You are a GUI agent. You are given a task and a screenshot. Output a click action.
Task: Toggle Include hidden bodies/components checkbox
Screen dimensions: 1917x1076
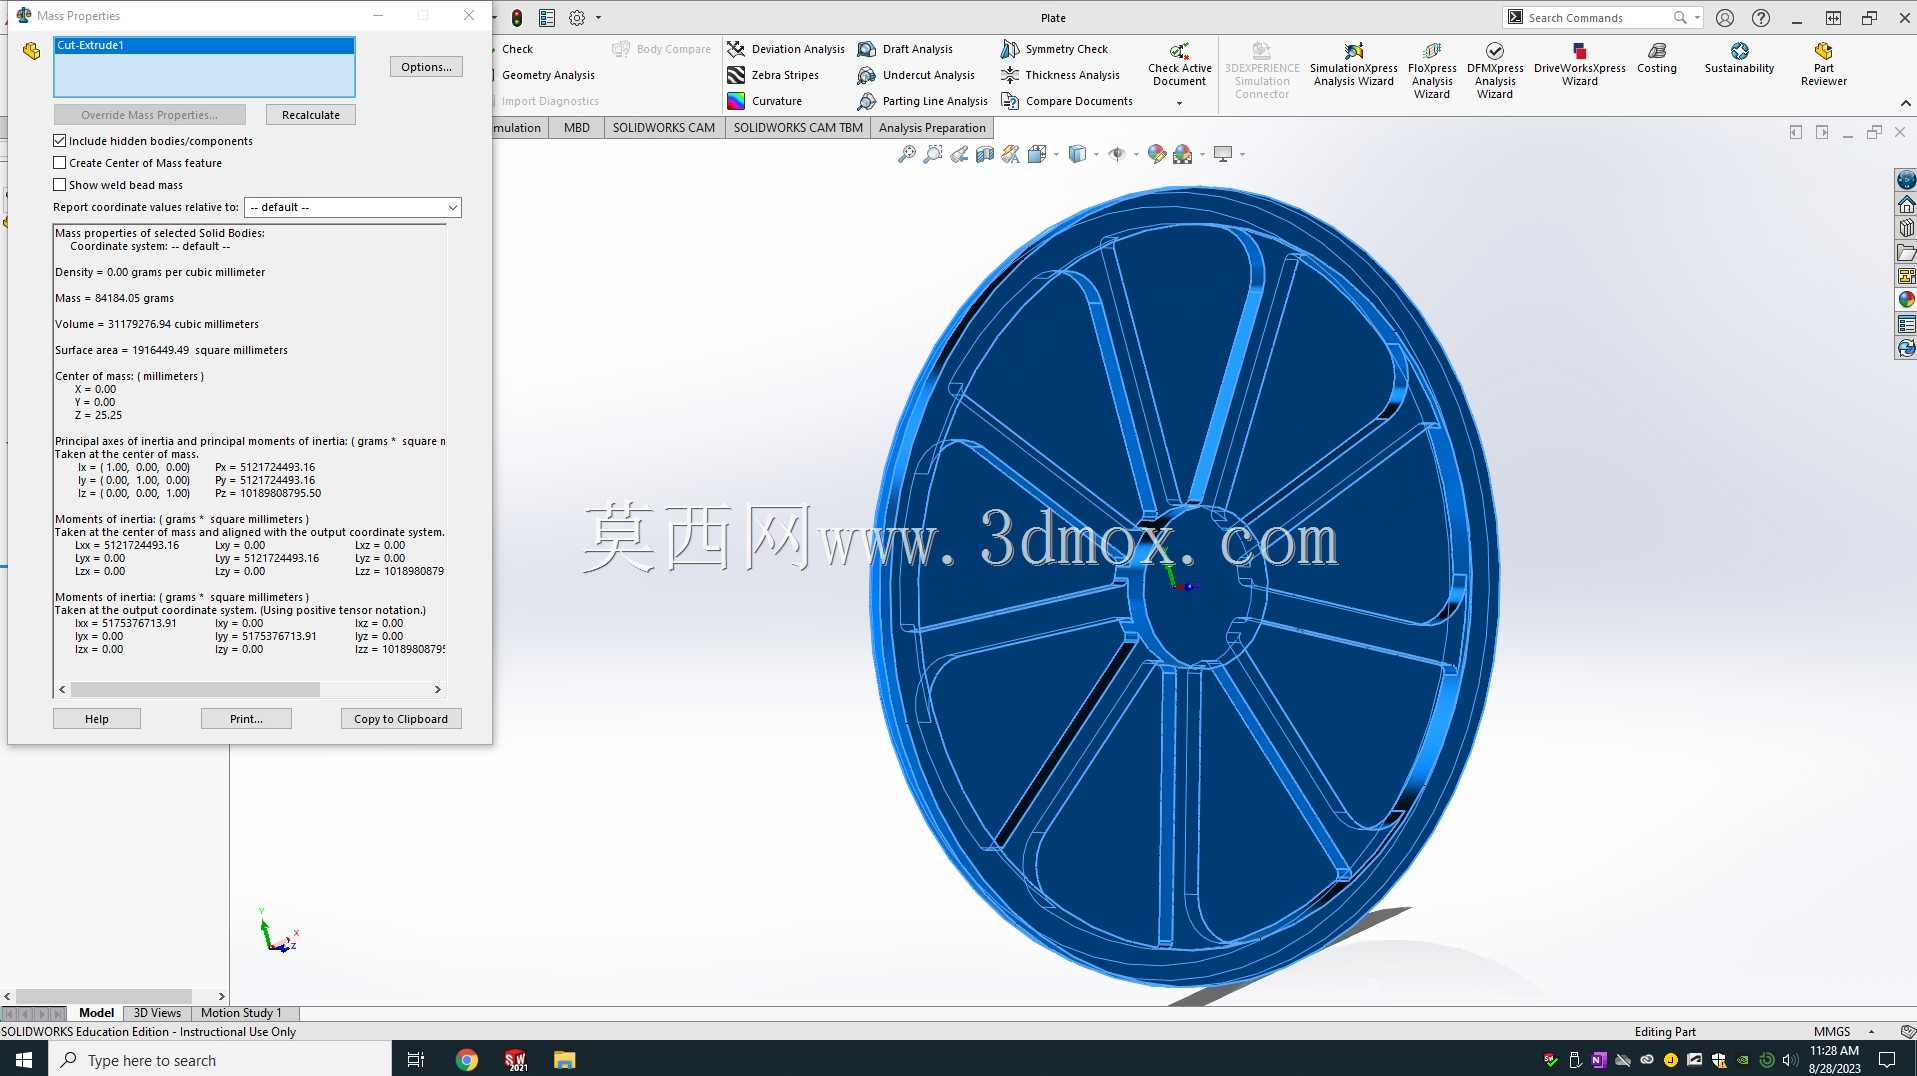pyautogui.click(x=60, y=141)
